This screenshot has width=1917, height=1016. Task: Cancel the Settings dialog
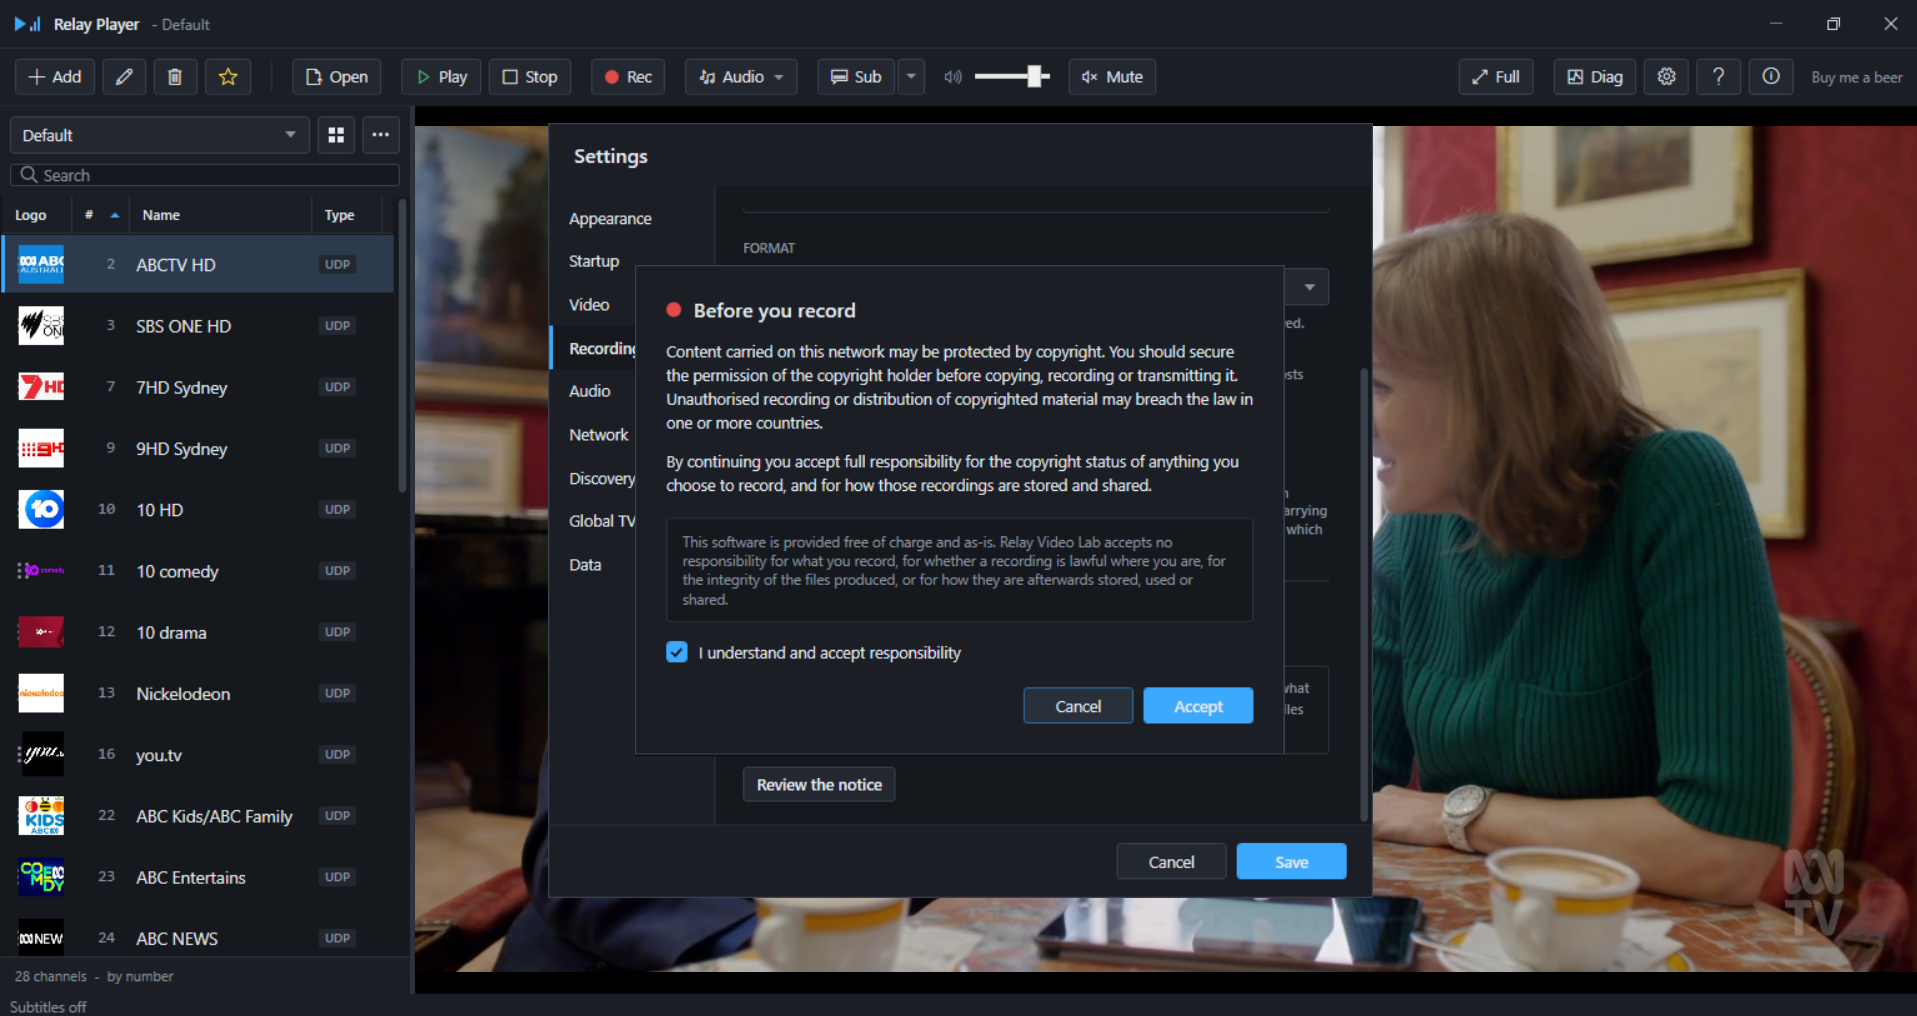click(x=1171, y=862)
